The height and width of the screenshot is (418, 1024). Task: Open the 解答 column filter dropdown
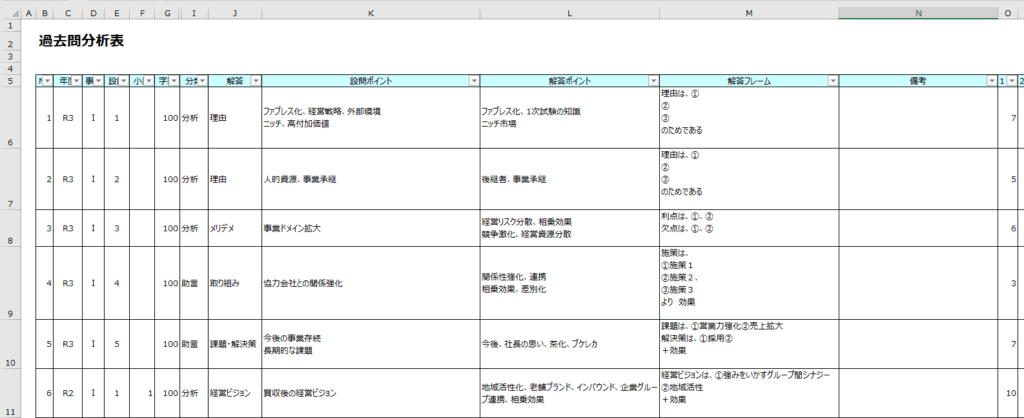255,80
